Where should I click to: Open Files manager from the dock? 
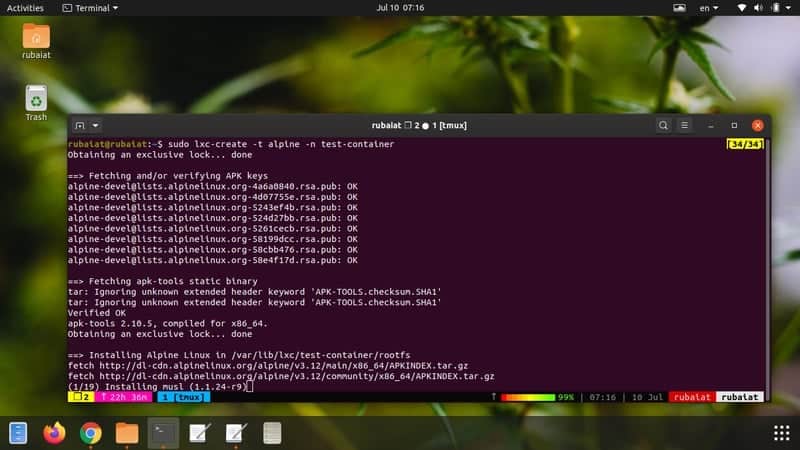[x=127, y=433]
